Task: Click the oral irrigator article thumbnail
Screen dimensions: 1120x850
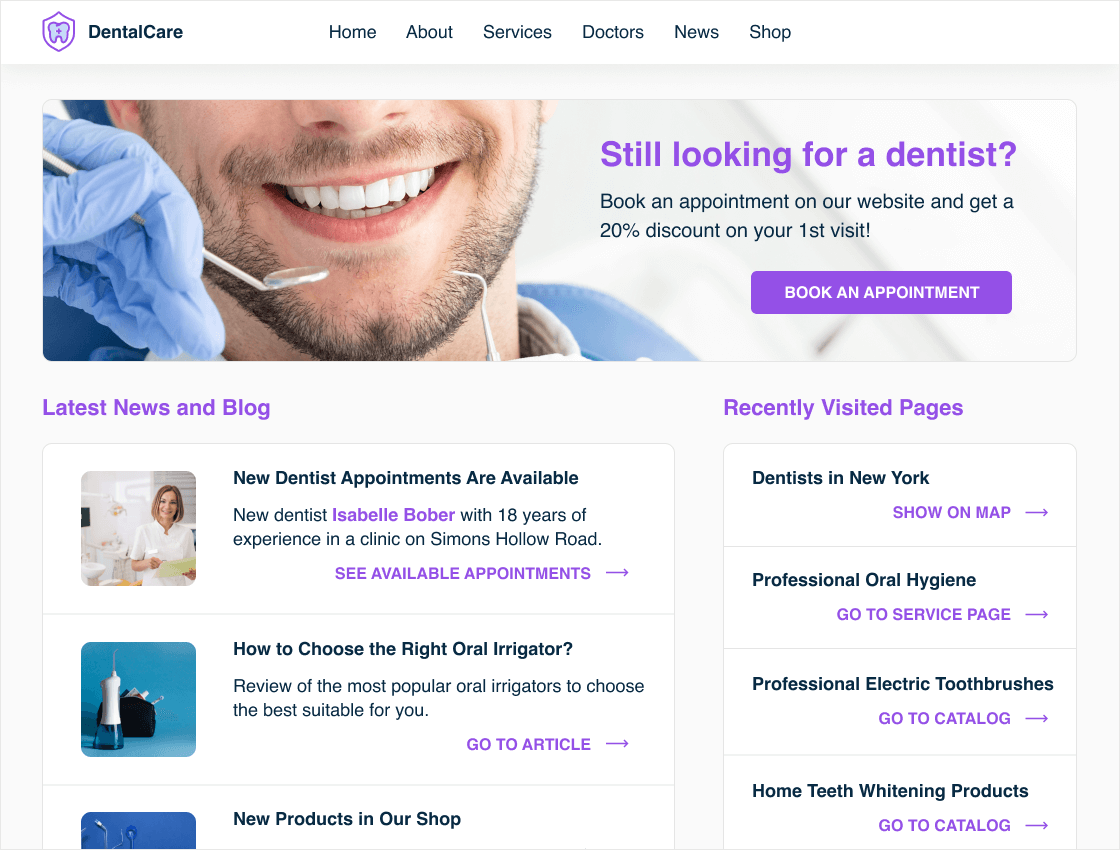Action: 139,699
